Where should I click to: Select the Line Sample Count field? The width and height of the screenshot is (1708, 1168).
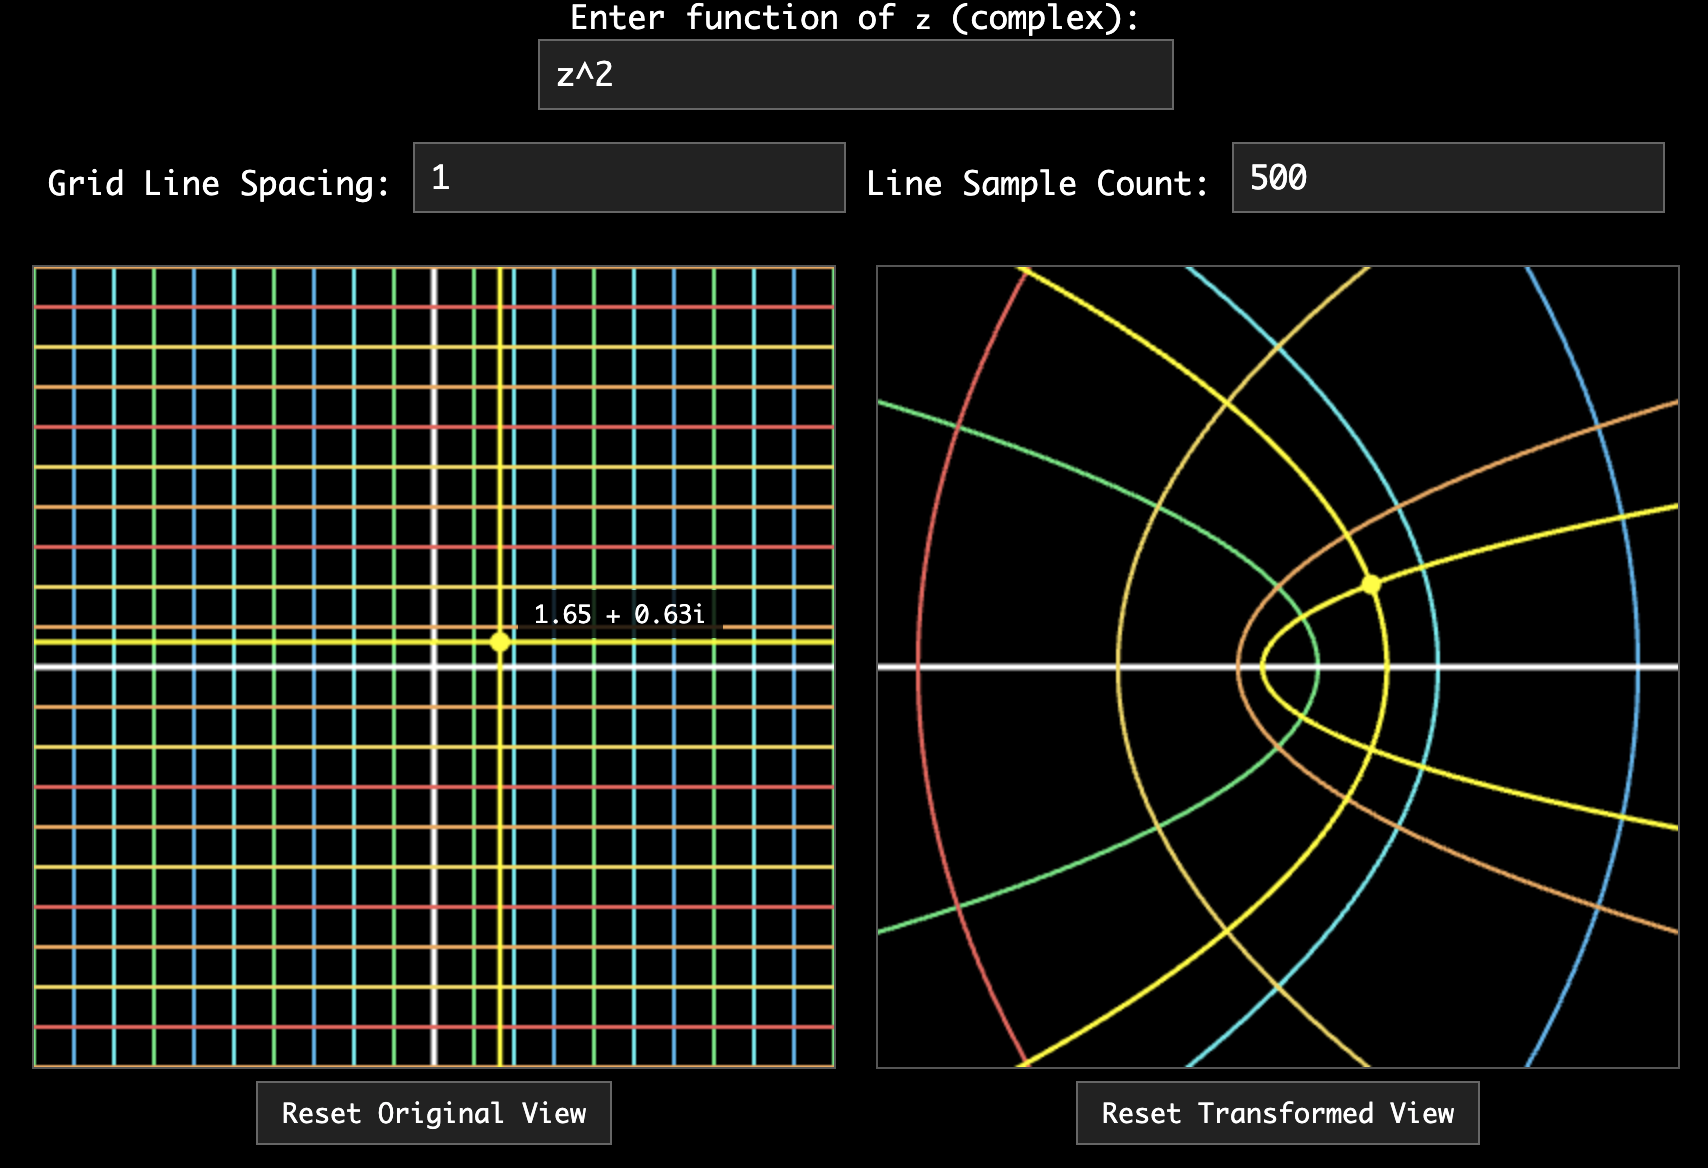pyautogui.click(x=1448, y=178)
